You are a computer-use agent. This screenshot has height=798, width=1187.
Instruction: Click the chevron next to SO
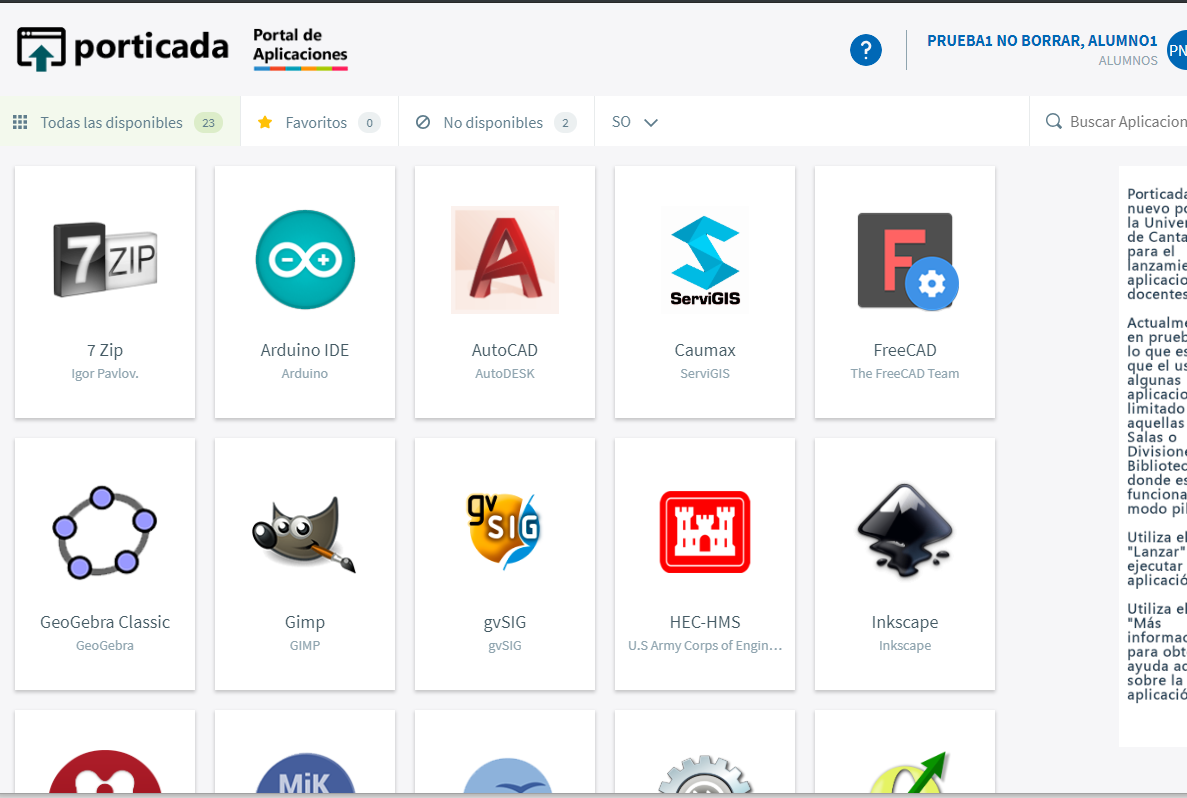click(651, 123)
